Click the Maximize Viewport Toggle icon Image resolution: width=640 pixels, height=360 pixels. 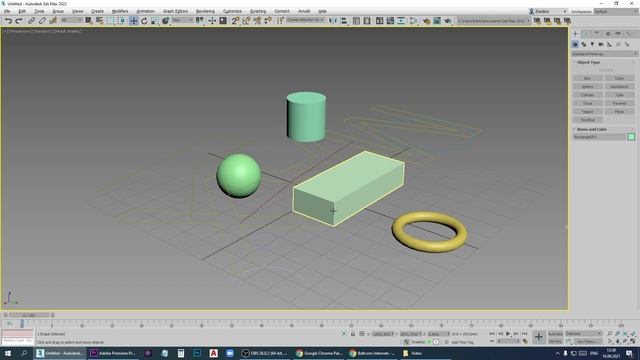[633, 341]
